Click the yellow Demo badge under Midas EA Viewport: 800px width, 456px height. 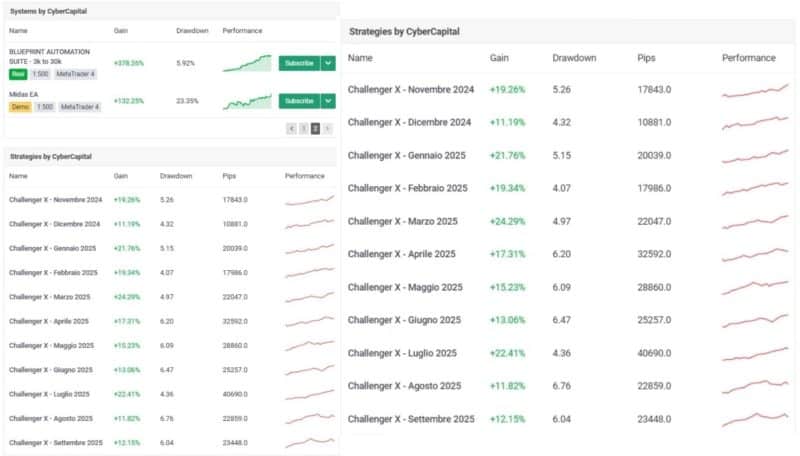[20, 107]
